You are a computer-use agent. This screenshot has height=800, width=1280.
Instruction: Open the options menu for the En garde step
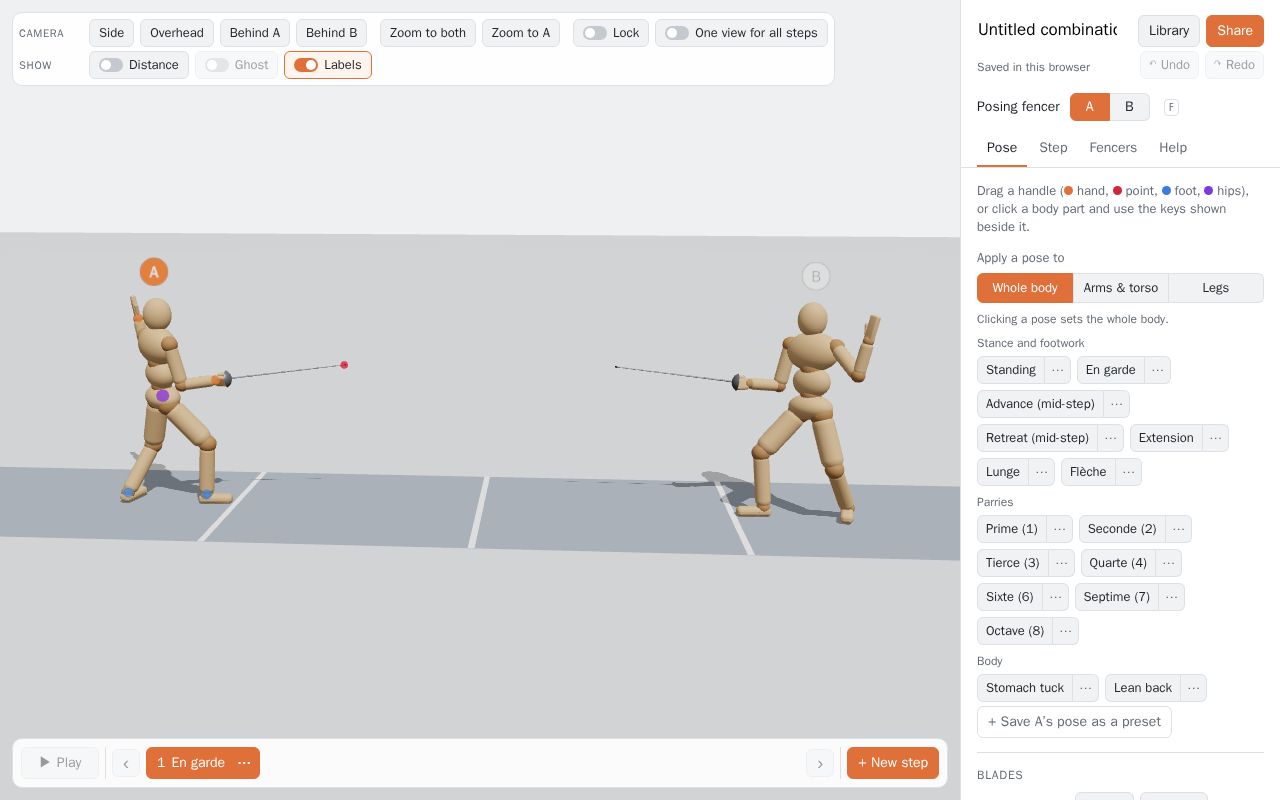244,763
